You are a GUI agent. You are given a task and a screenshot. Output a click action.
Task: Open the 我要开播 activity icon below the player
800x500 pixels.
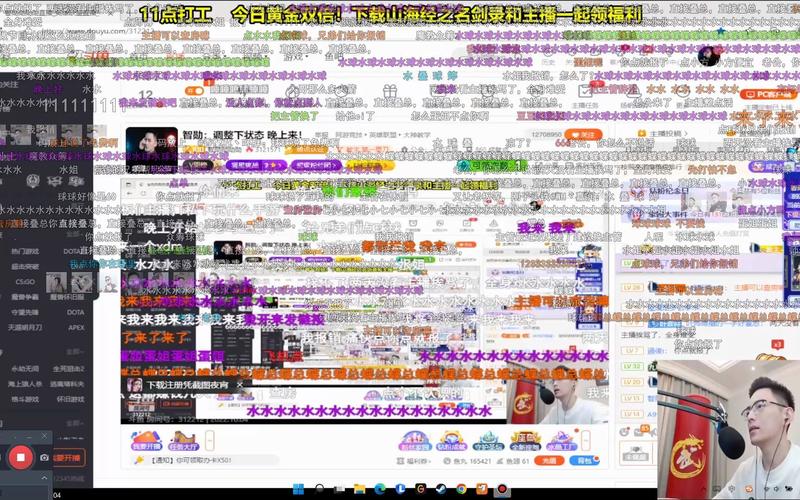coord(146,441)
